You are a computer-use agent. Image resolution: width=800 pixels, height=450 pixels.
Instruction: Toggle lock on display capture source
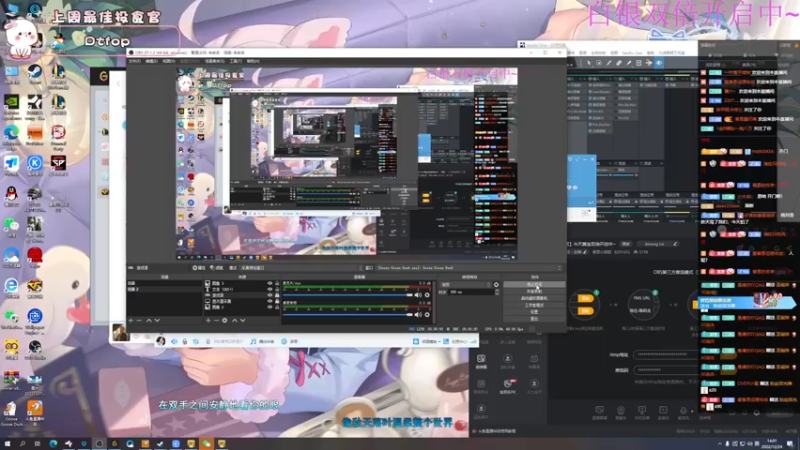click(x=277, y=301)
